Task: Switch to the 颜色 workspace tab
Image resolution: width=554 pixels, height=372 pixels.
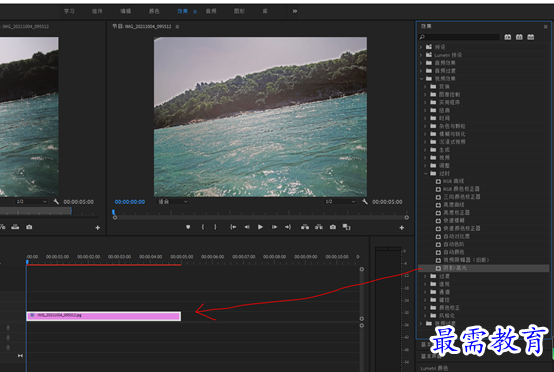Action: (x=154, y=11)
